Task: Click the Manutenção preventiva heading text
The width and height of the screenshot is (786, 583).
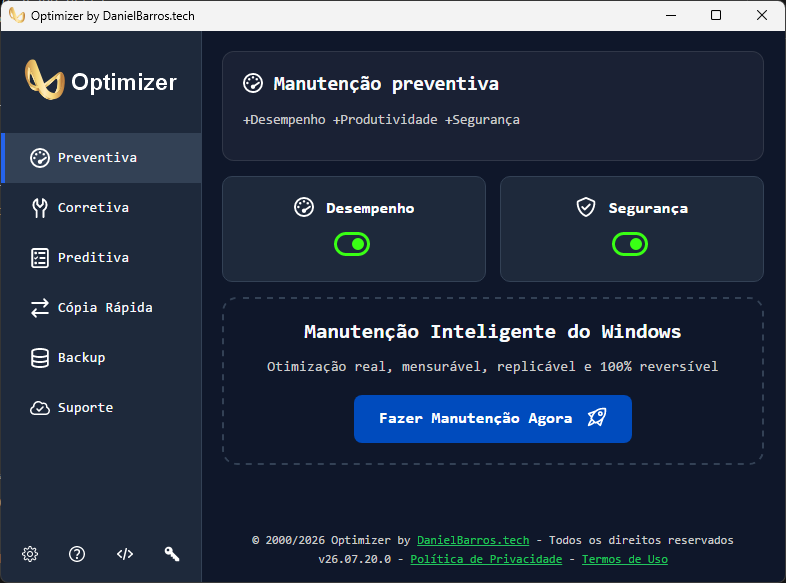Action: click(386, 84)
